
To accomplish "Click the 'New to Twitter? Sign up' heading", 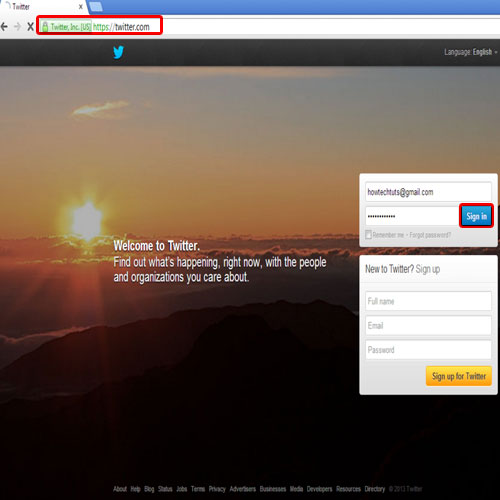I will [402, 269].
